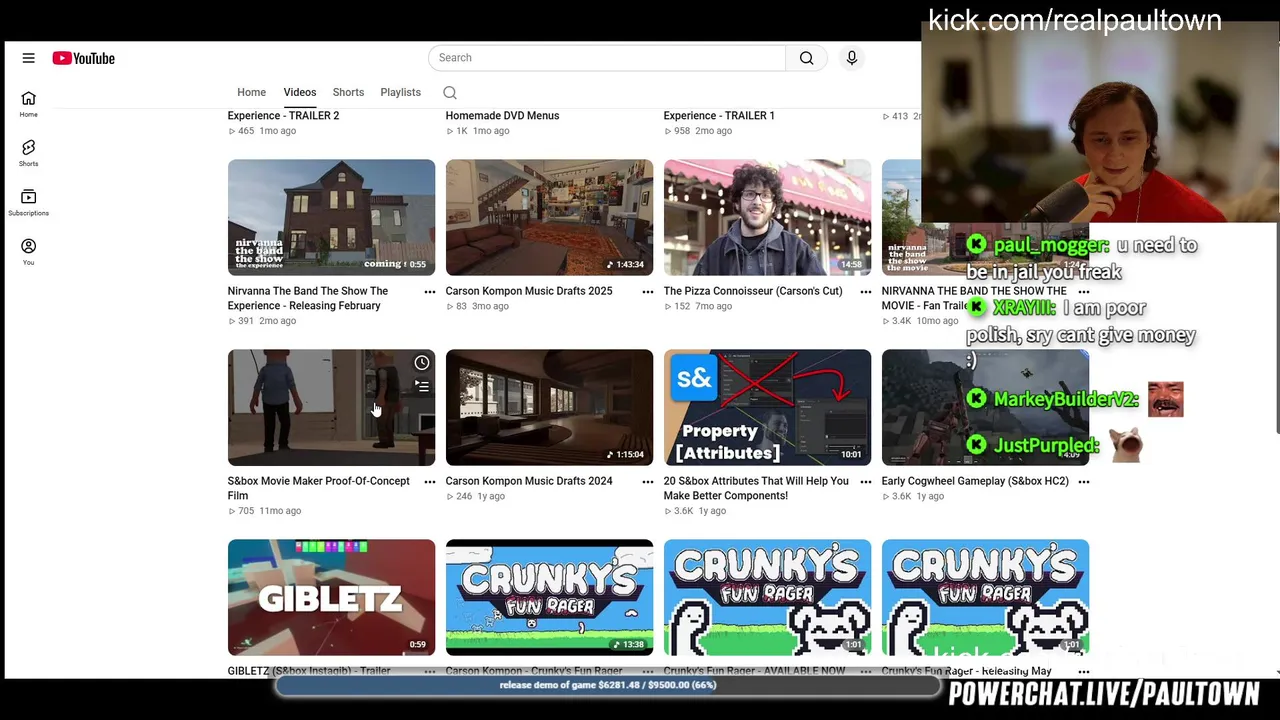
Task: Play the Music Drafts 2025 thumbnail
Action: coord(549,217)
